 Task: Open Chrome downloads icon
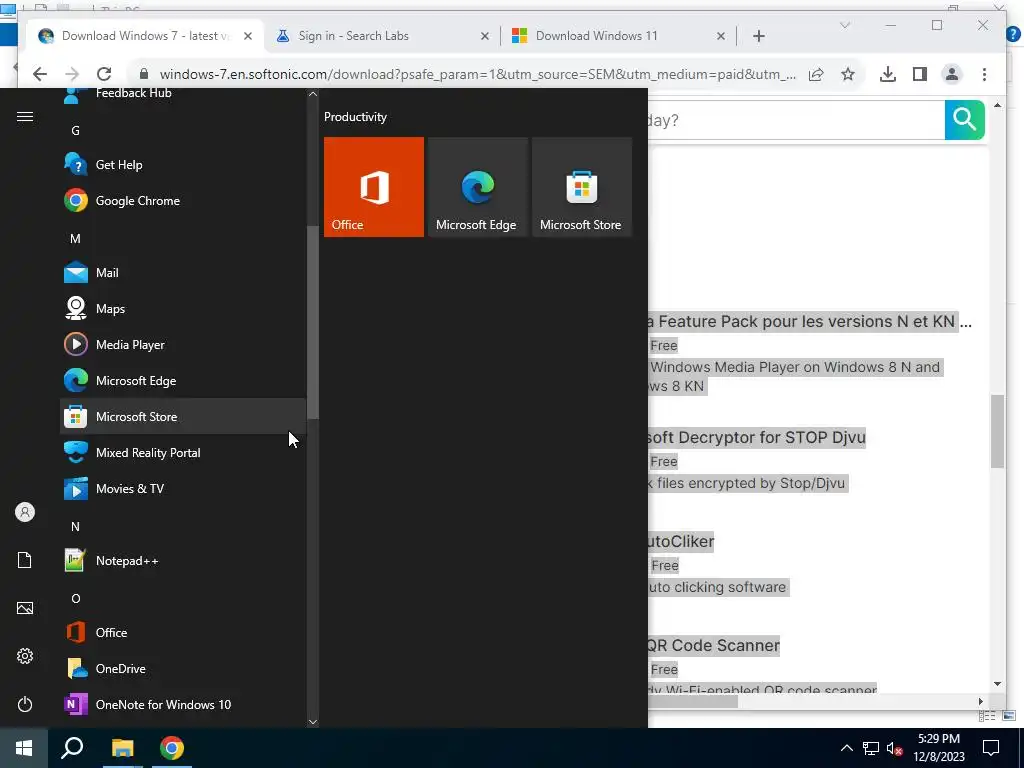[x=888, y=74]
